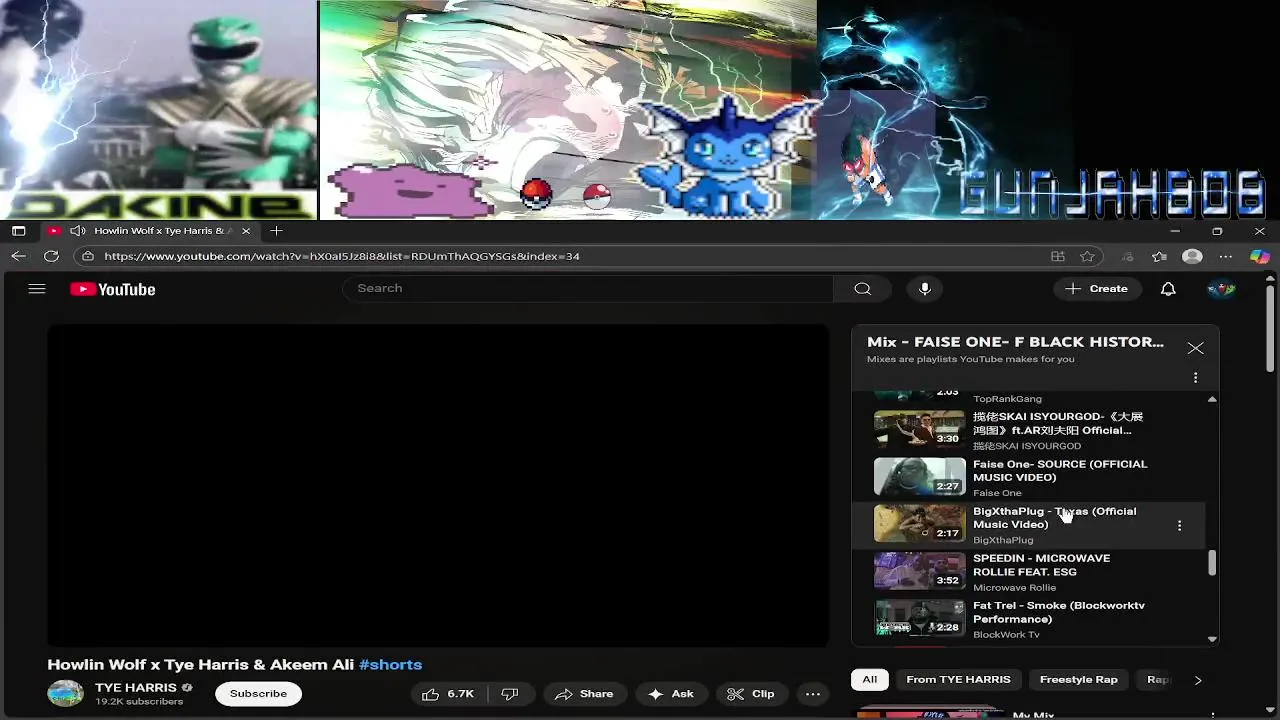Go to YouTube home via logo
Viewport: 1280px width, 720px height.
point(113,289)
